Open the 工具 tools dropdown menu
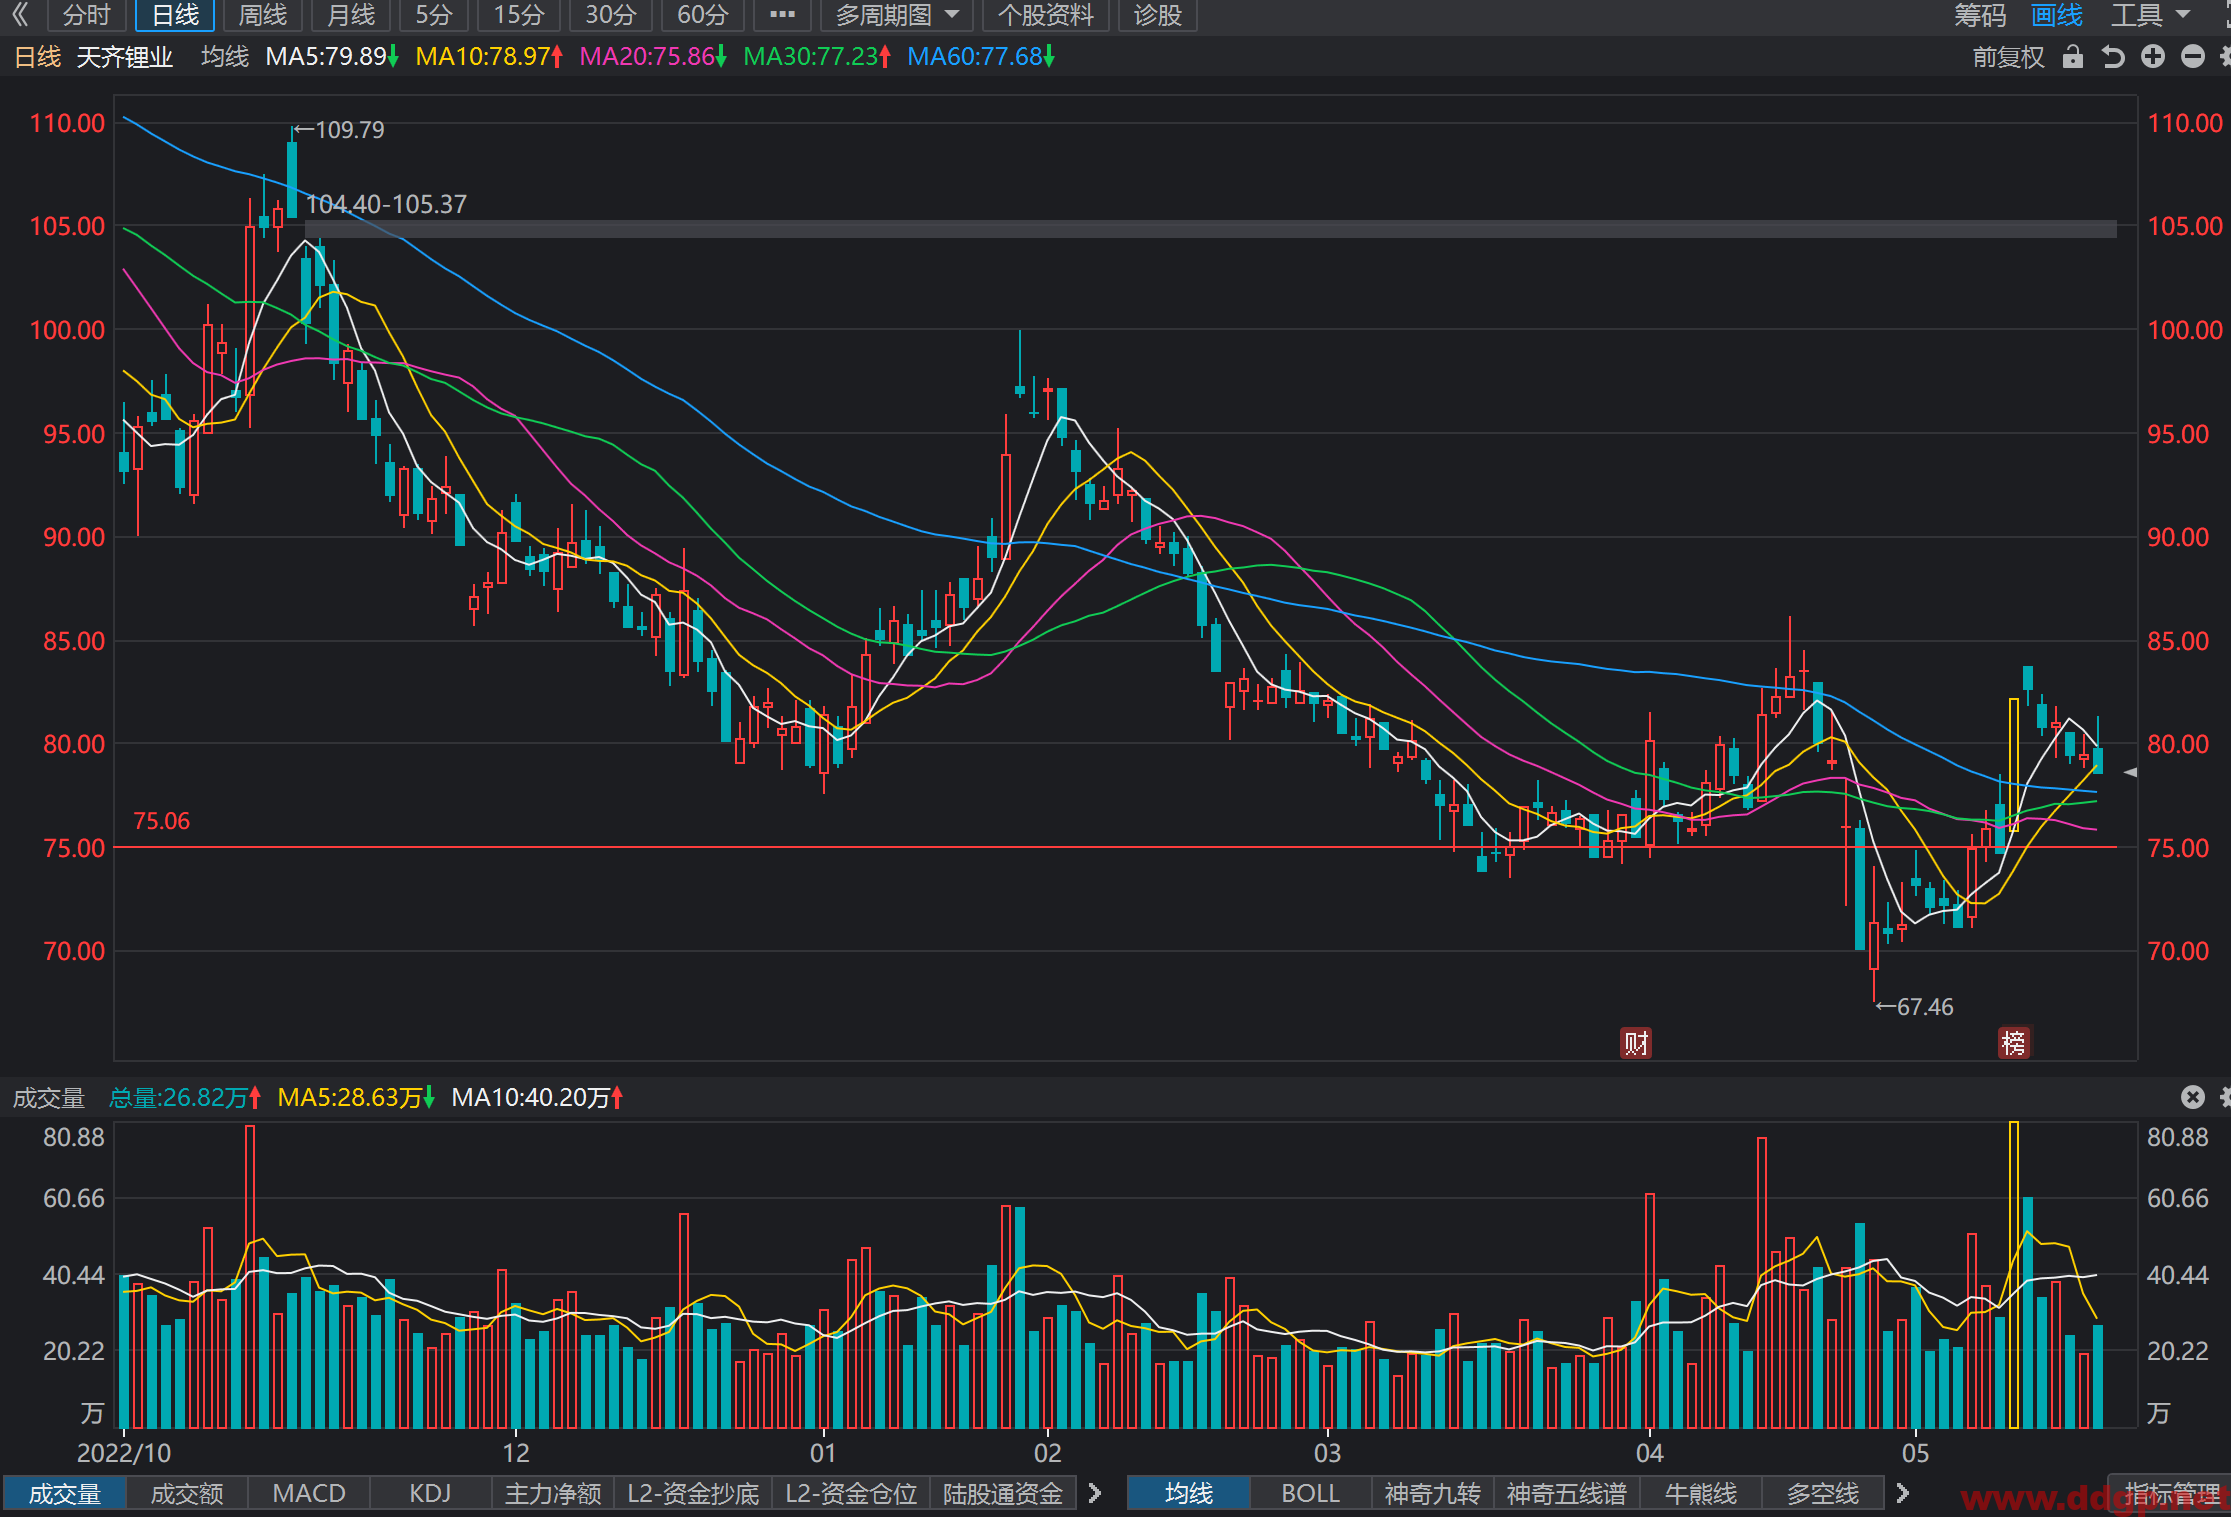This screenshot has height=1517, width=2231. 2149,15
